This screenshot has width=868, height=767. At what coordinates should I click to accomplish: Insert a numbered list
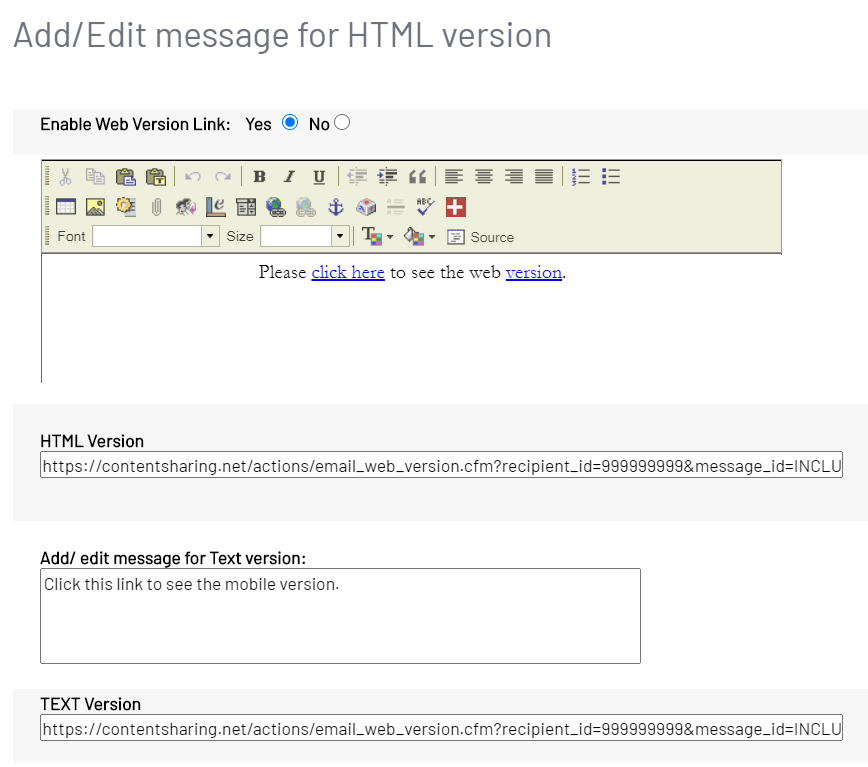pyautogui.click(x=581, y=177)
